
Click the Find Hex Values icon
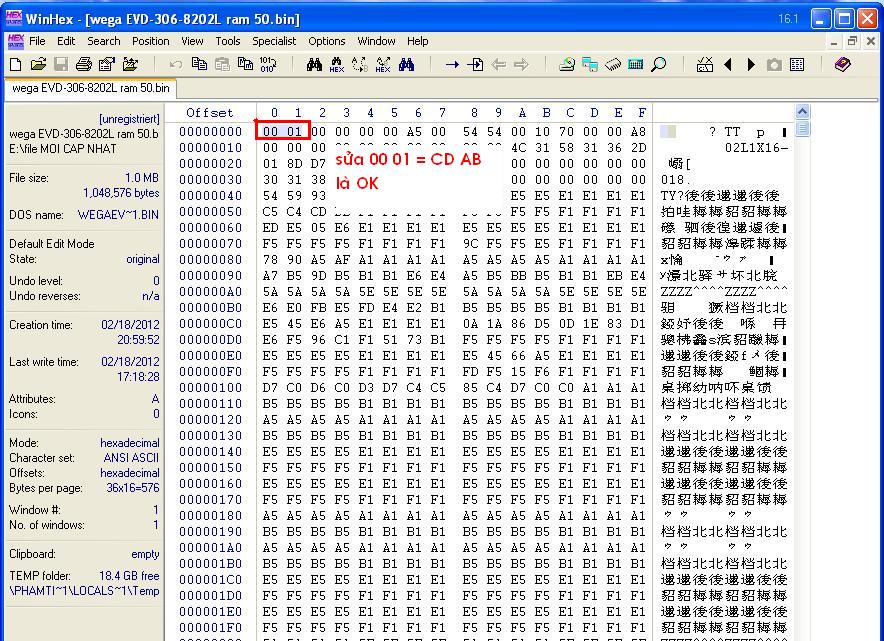[337, 65]
